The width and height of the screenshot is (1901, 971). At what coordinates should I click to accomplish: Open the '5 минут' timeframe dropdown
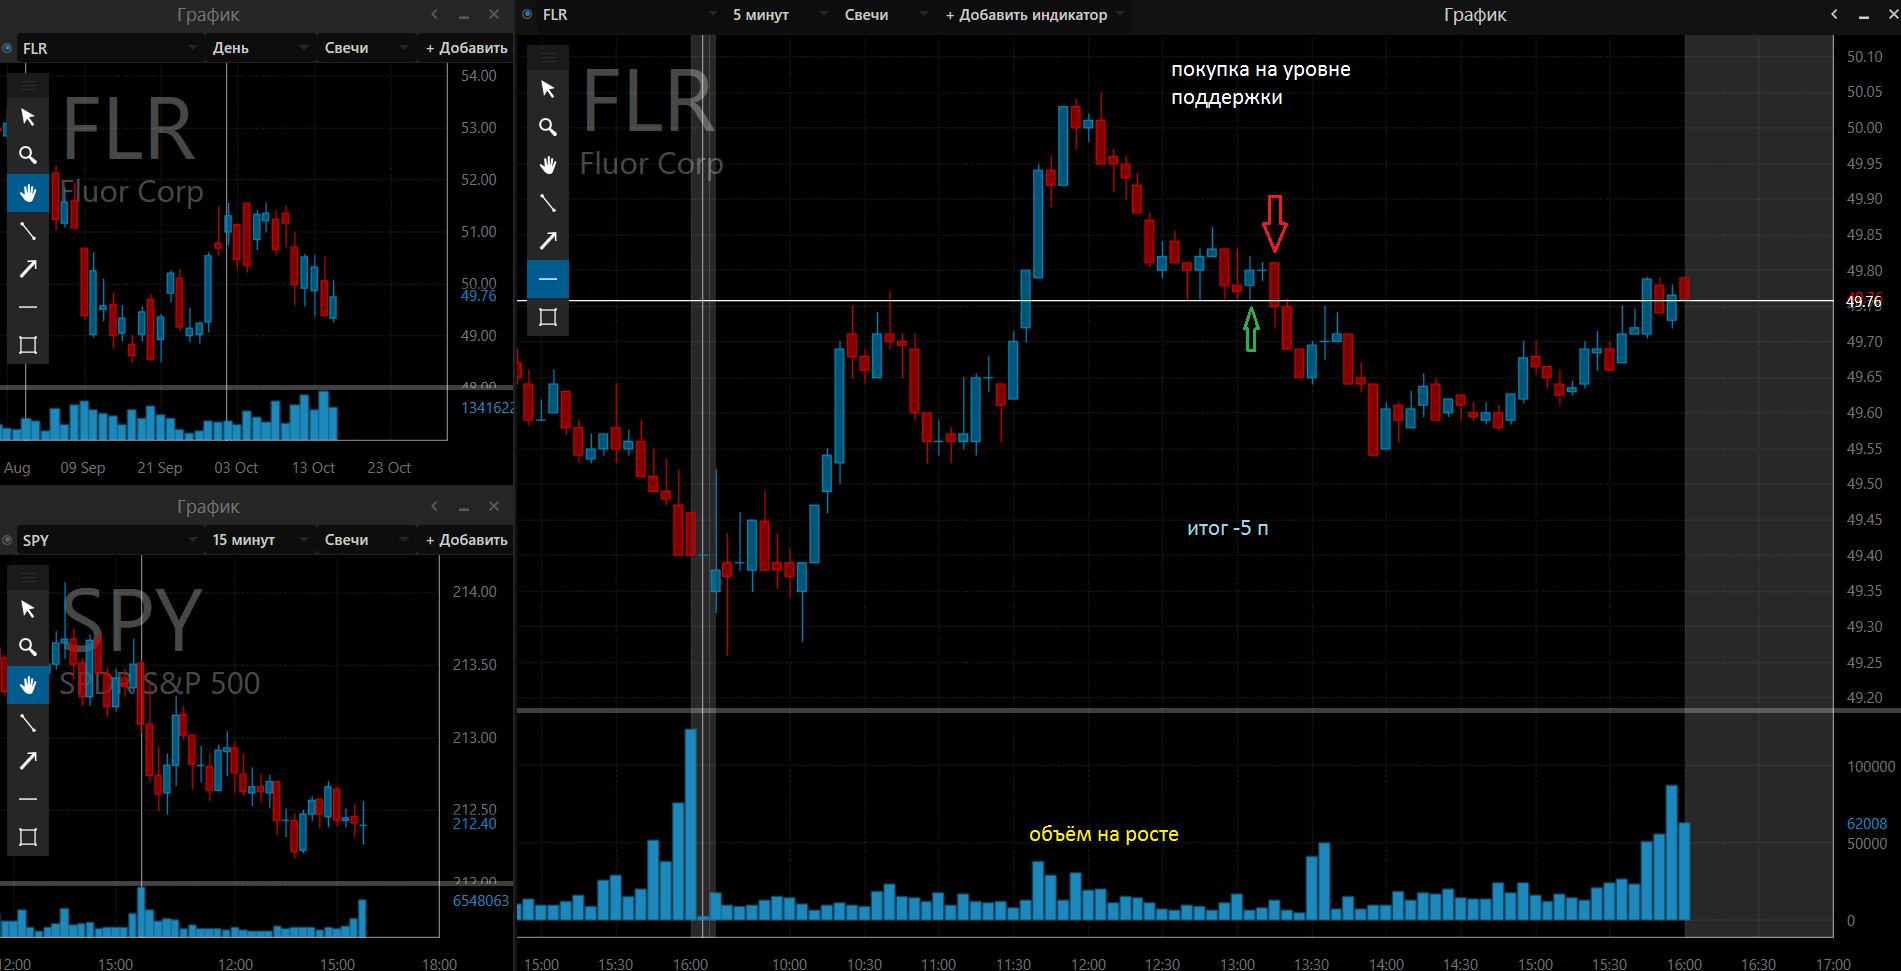[780, 15]
